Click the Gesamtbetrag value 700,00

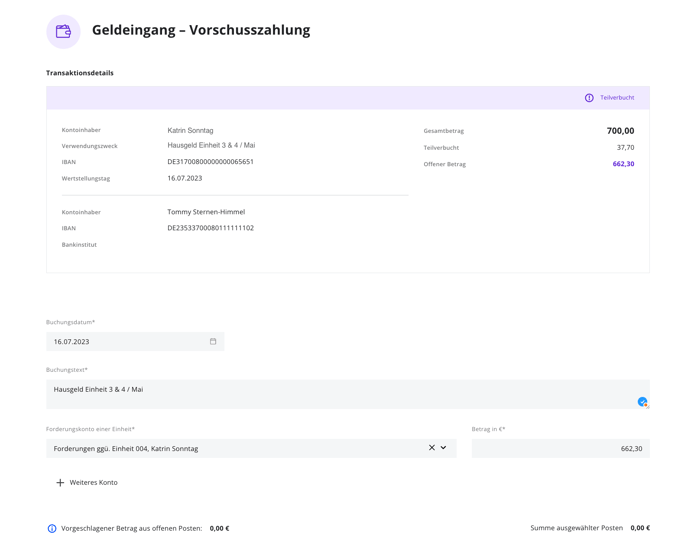pyautogui.click(x=620, y=131)
